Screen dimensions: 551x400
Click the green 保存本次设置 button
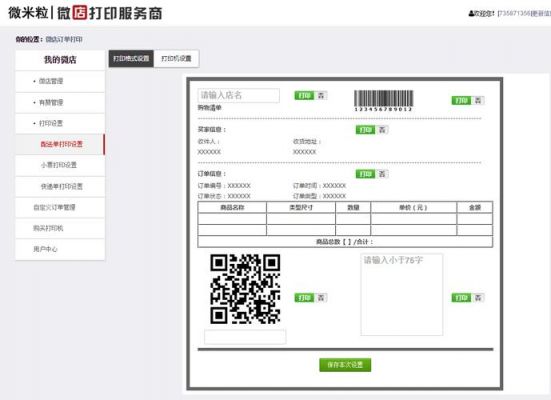click(345, 365)
